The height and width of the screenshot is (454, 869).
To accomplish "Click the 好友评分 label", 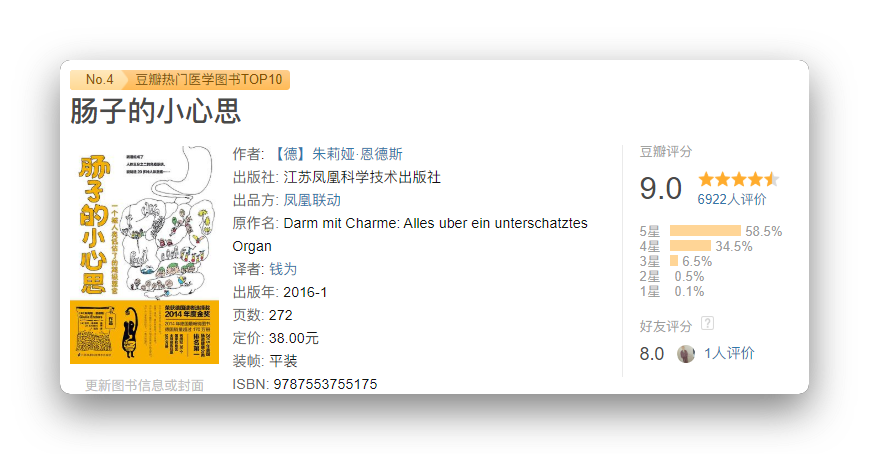I will 666,326.
